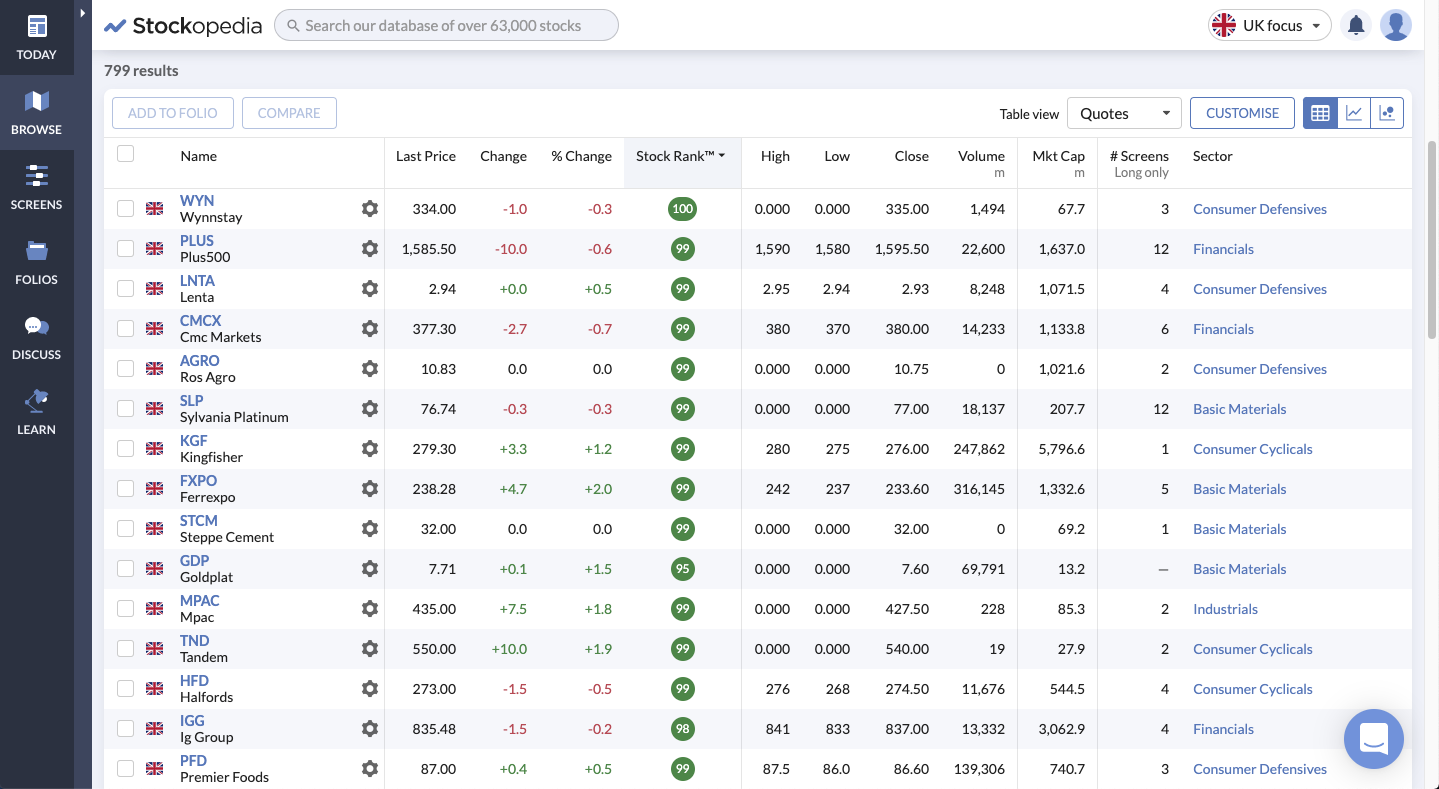
Task: Tick the checkbox for Kingfisher
Action: point(125,448)
